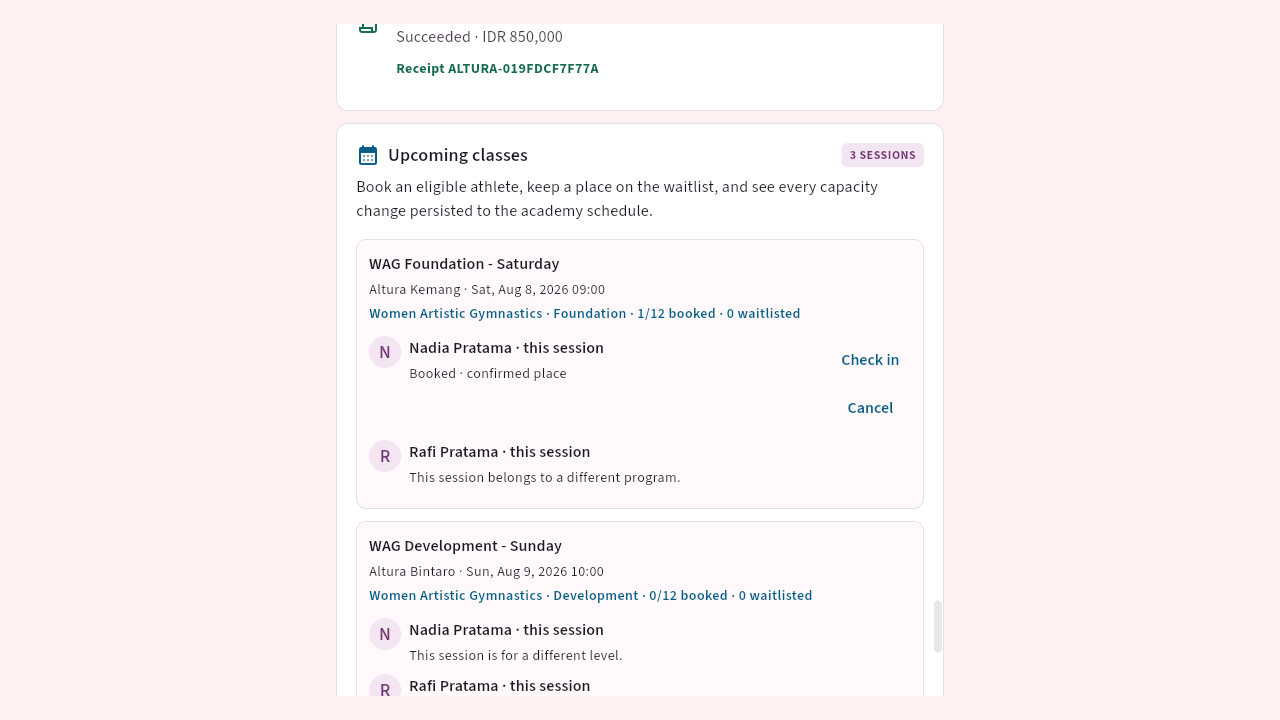Image resolution: width=1280 pixels, height=720 pixels.
Task: Select the Upcoming classes heading
Action: click(x=458, y=155)
